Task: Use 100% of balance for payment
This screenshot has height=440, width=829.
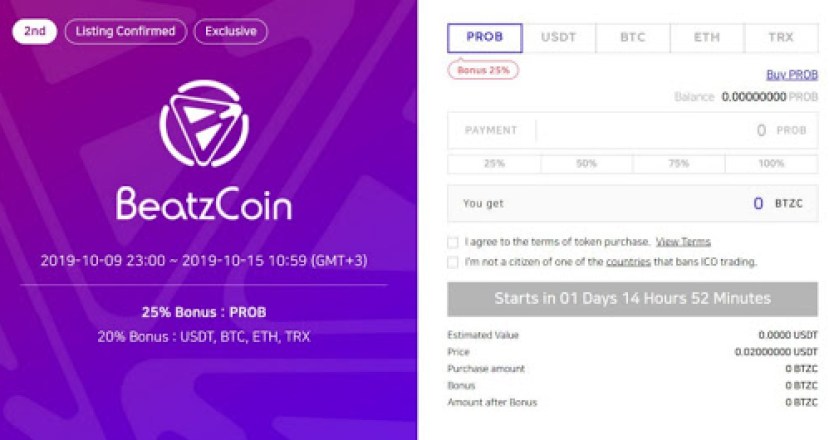Action: 772,163
